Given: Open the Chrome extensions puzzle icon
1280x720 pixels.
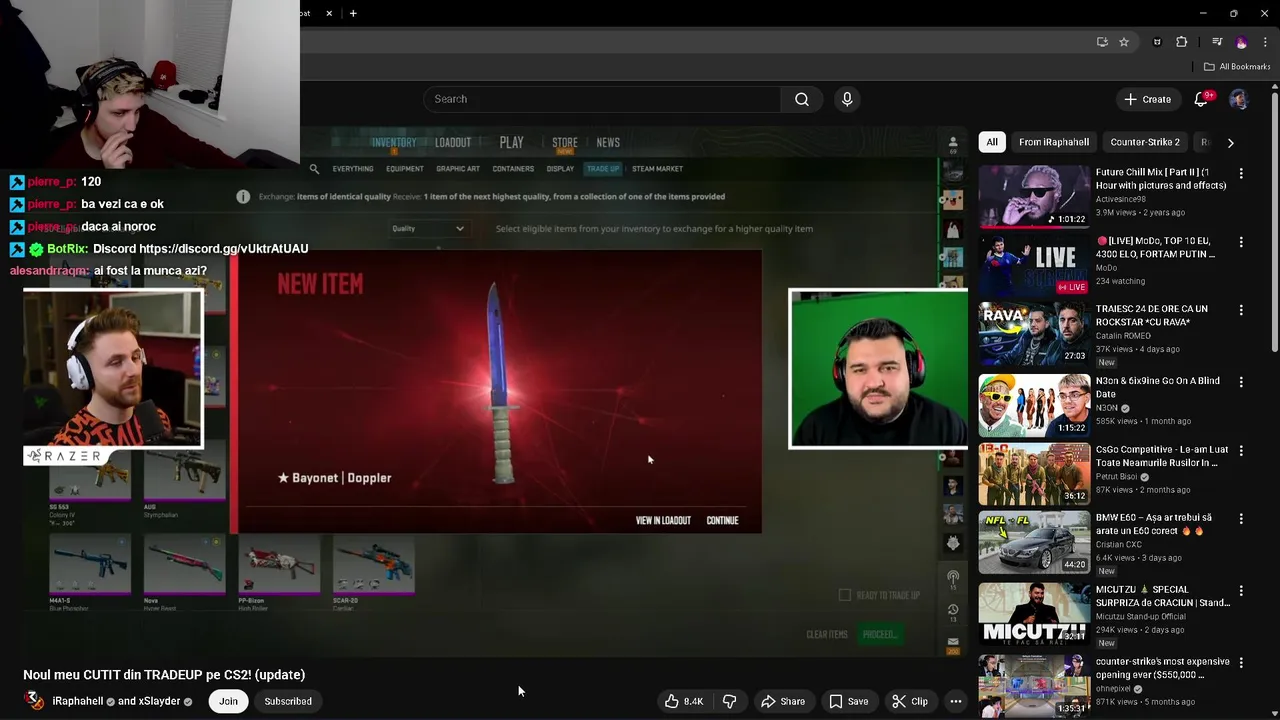Looking at the screenshot, I should point(1182,42).
